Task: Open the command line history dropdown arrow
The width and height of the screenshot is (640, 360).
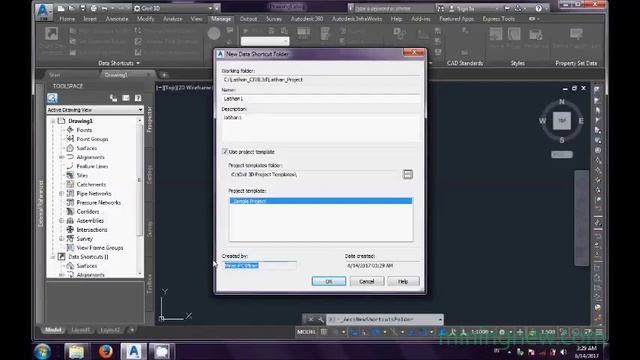Action: [x=440, y=319]
